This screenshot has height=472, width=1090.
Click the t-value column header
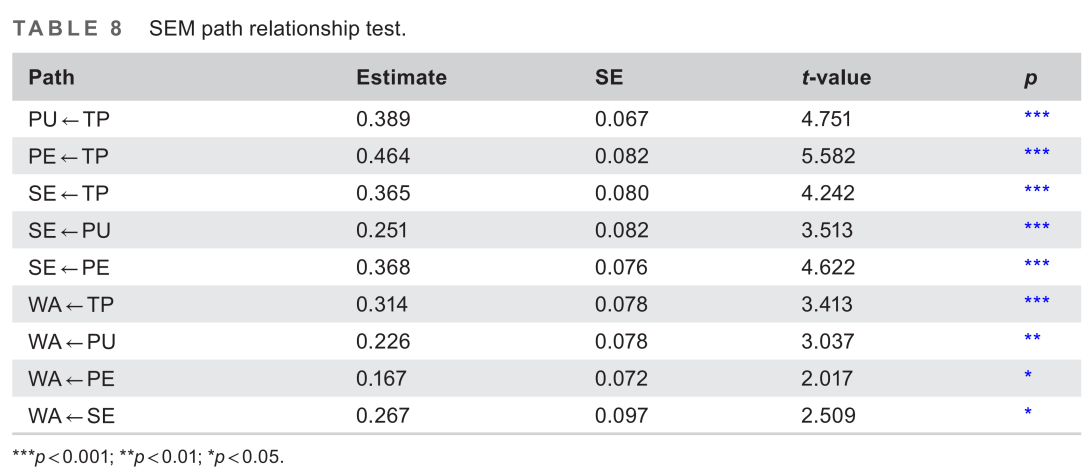tap(836, 77)
